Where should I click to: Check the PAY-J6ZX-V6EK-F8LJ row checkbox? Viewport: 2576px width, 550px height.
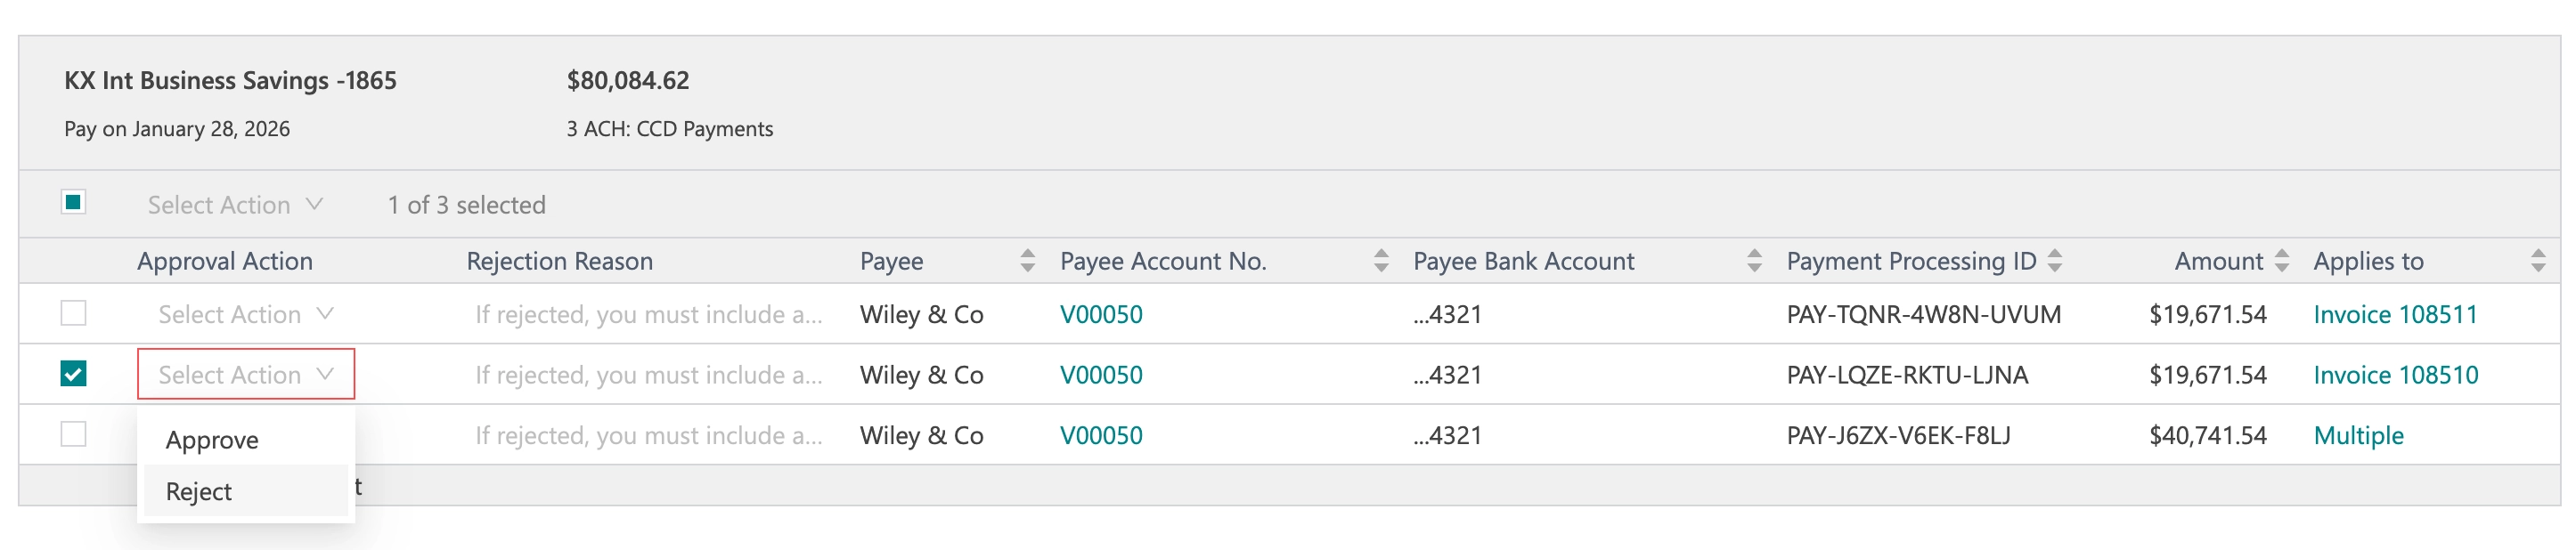click(73, 434)
